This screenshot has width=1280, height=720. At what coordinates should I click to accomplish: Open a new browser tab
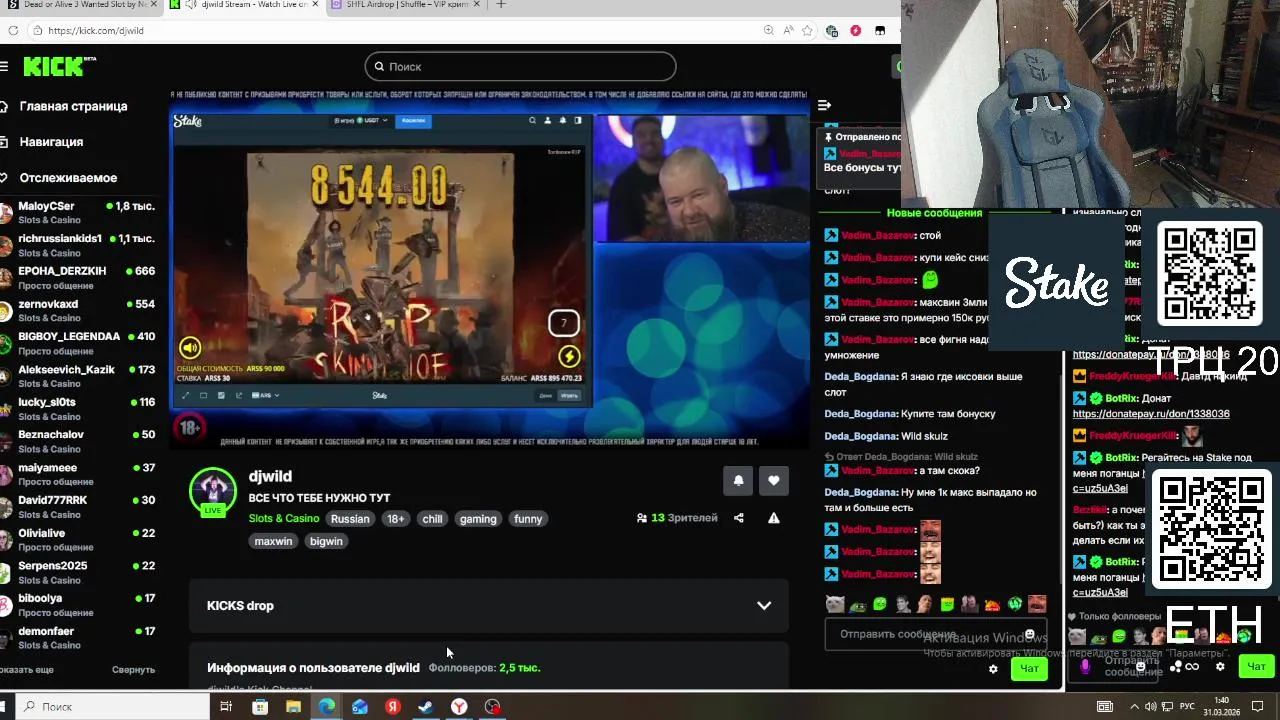click(x=501, y=5)
